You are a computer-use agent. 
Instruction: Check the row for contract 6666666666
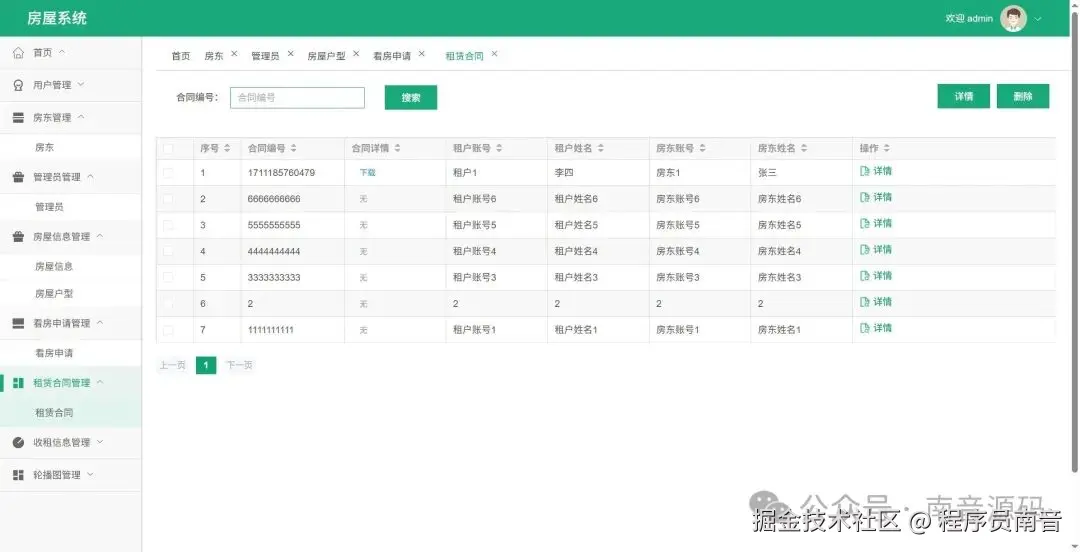tap(168, 199)
